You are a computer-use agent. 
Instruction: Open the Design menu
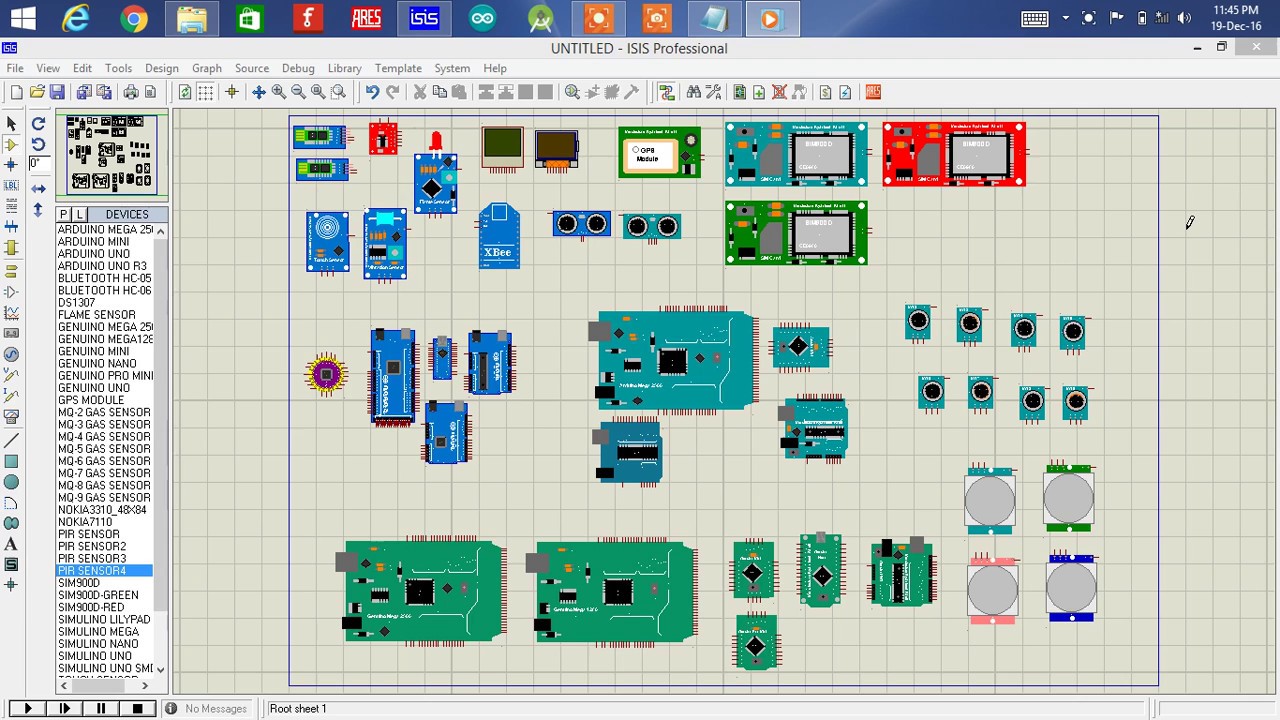pyautogui.click(x=161, y=68)
